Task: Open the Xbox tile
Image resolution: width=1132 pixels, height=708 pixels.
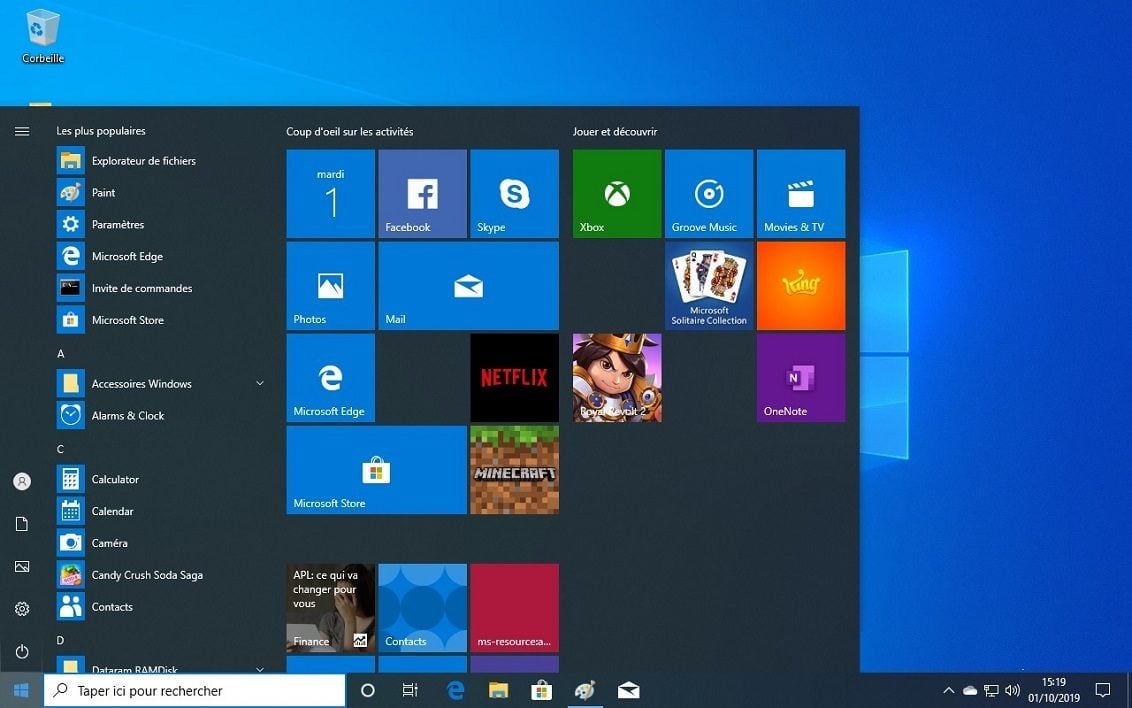Action: [617, 193]
